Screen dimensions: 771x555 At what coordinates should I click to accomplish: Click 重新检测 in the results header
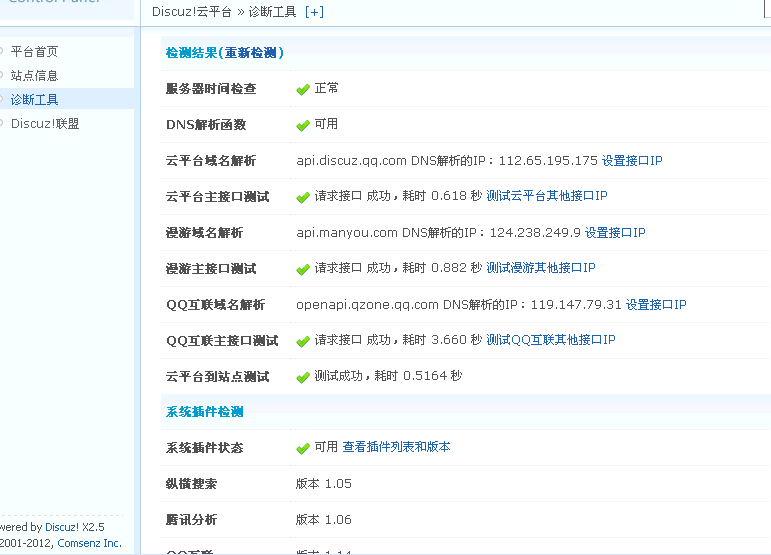250,53
